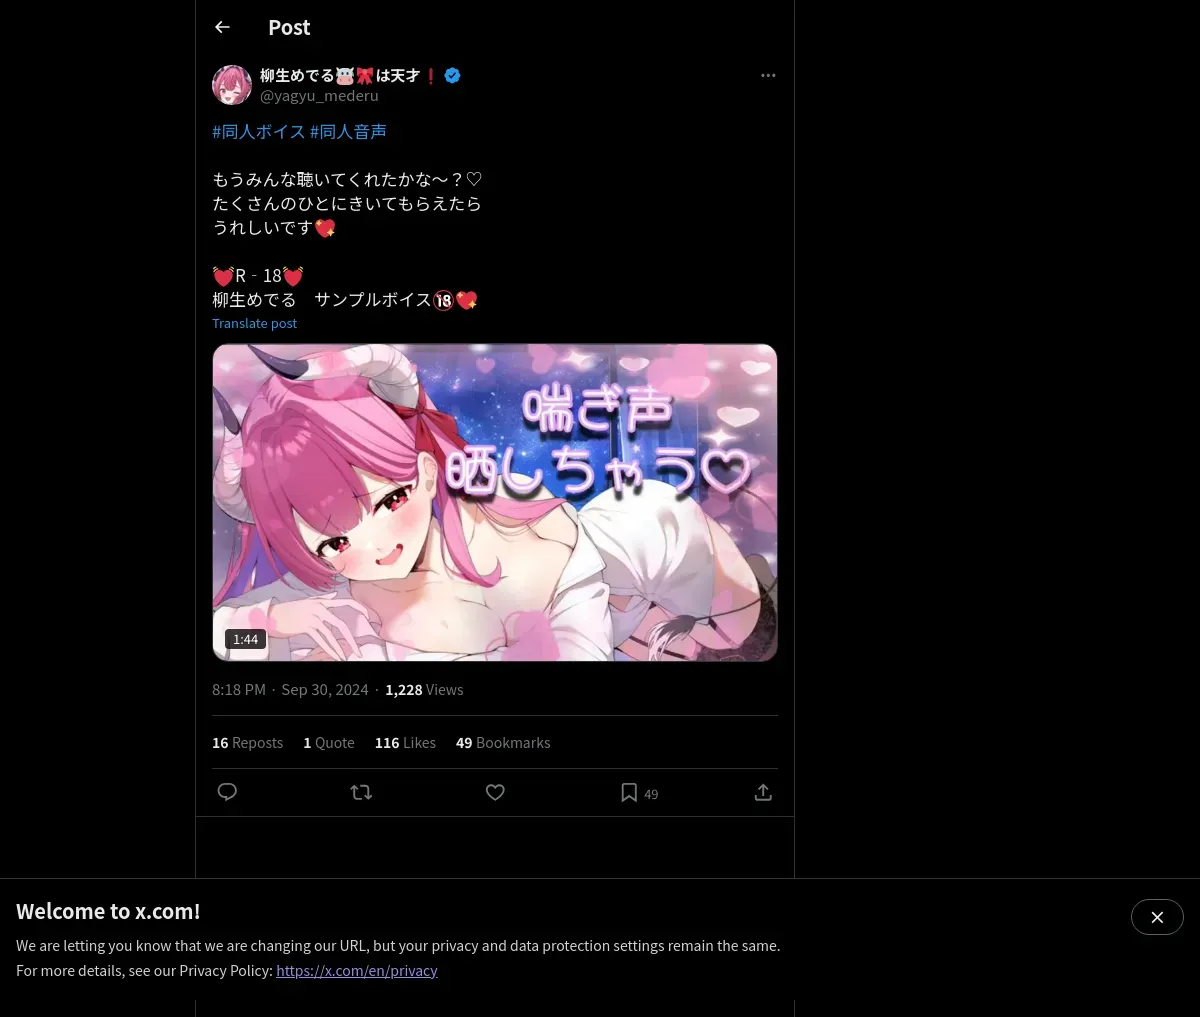Click the verified blue checkmark badge

[x=452, y=76]
